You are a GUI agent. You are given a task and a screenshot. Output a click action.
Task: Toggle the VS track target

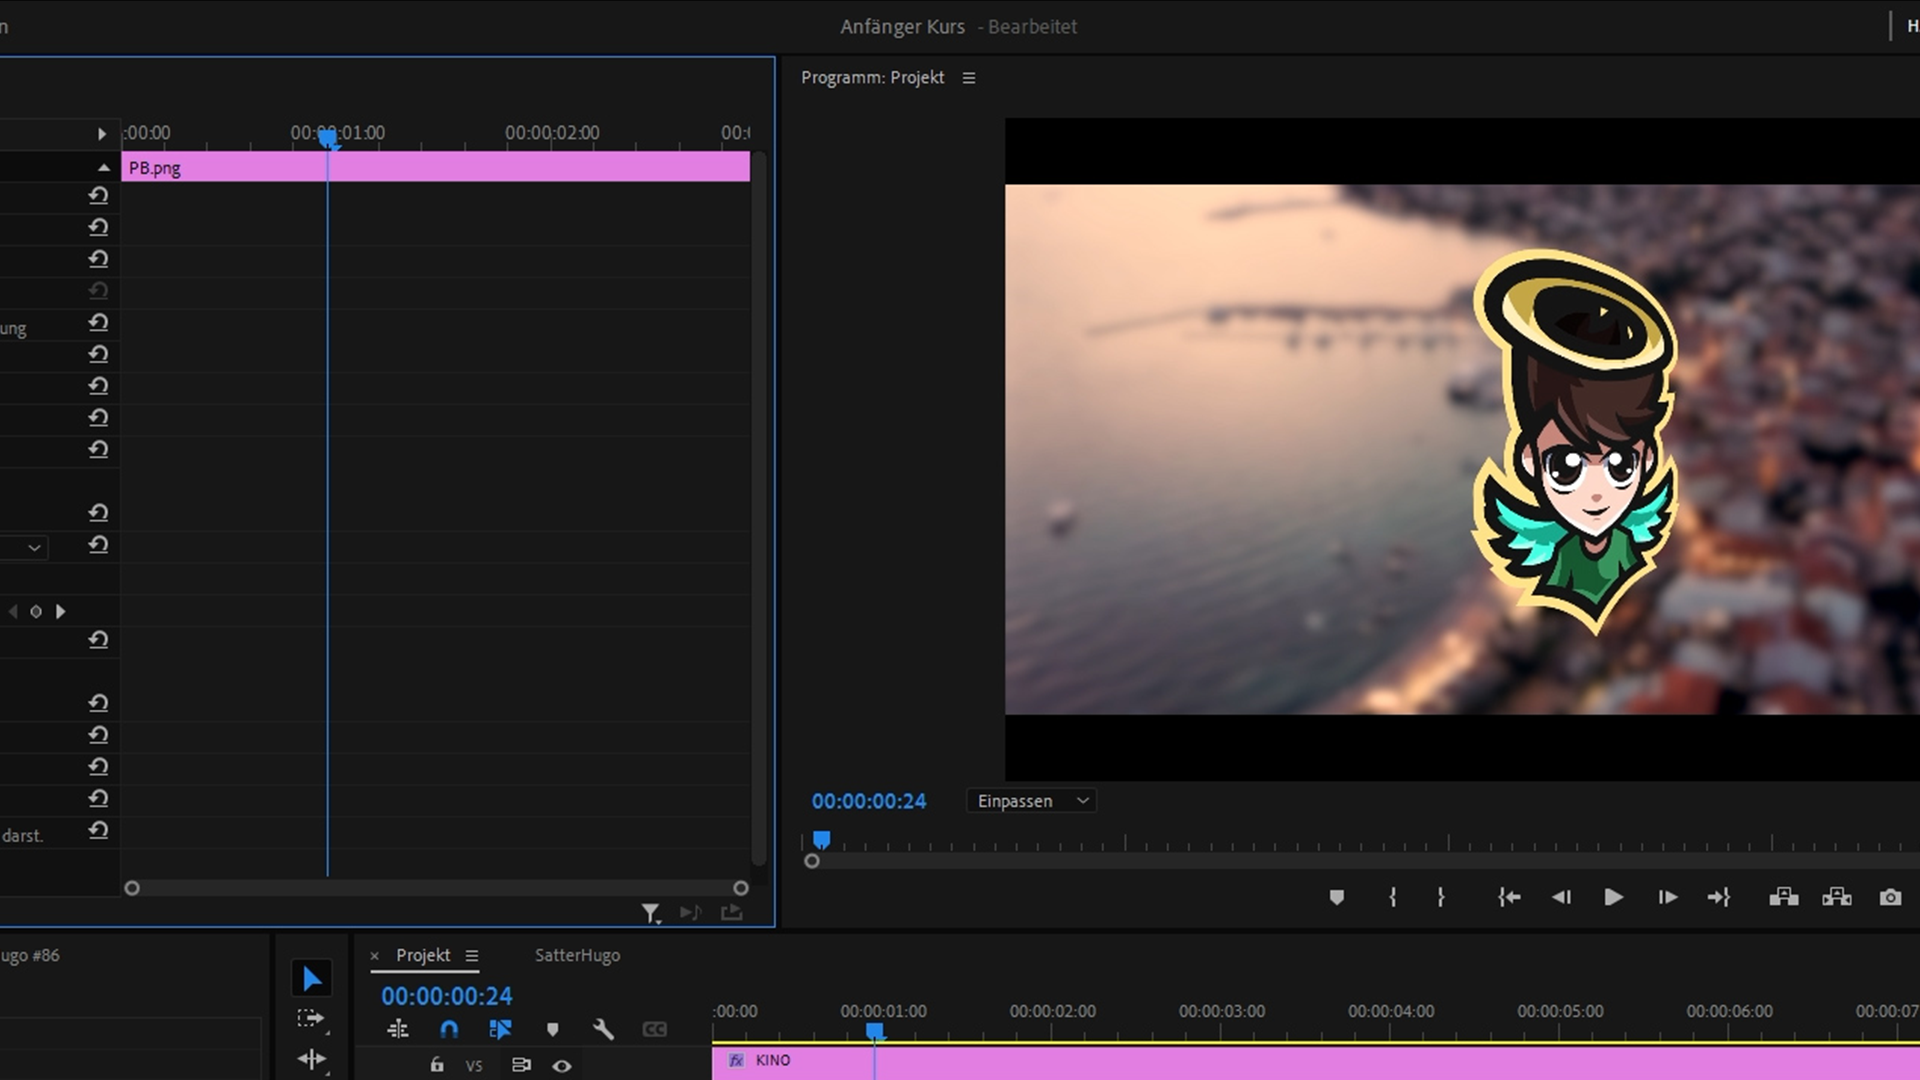pos(474,1066)
